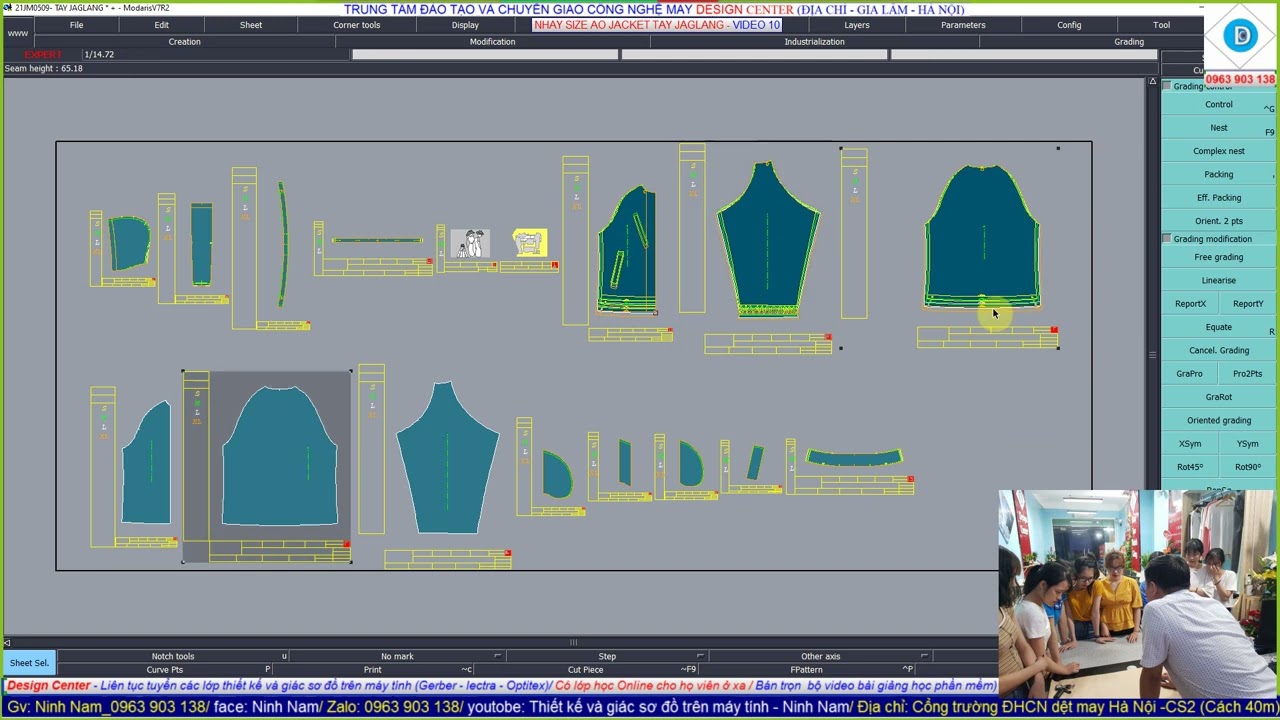Select the yellow label image sheet
The image size is (1280, 720).
pyautogui.click(x=529, y=242)
